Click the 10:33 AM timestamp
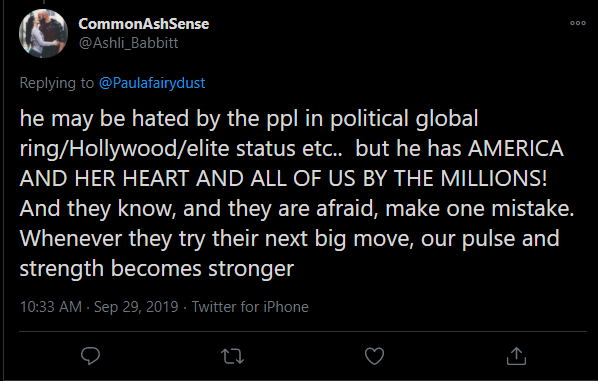The image size is (598, 381). click(51, 307)
